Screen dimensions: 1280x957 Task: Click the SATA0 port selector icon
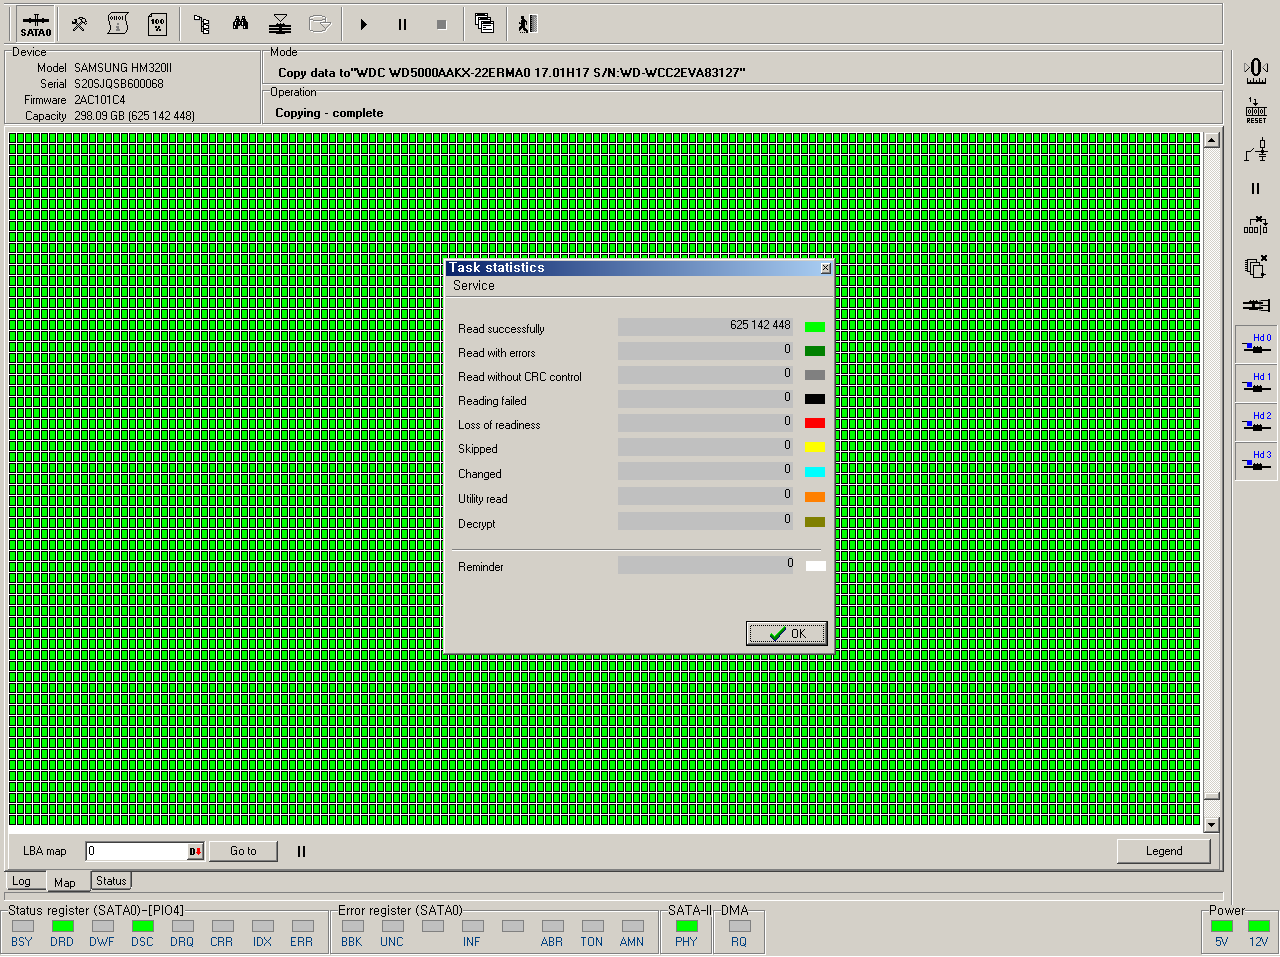(x=35, y=24)
